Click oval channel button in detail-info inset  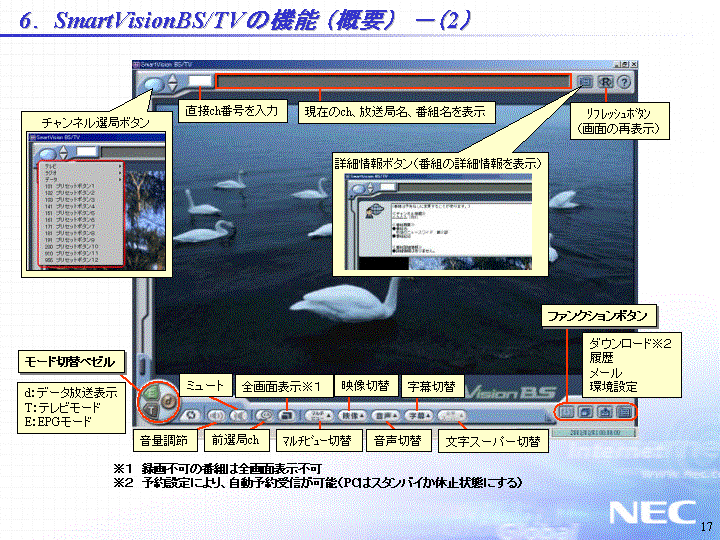click(359, 189)
